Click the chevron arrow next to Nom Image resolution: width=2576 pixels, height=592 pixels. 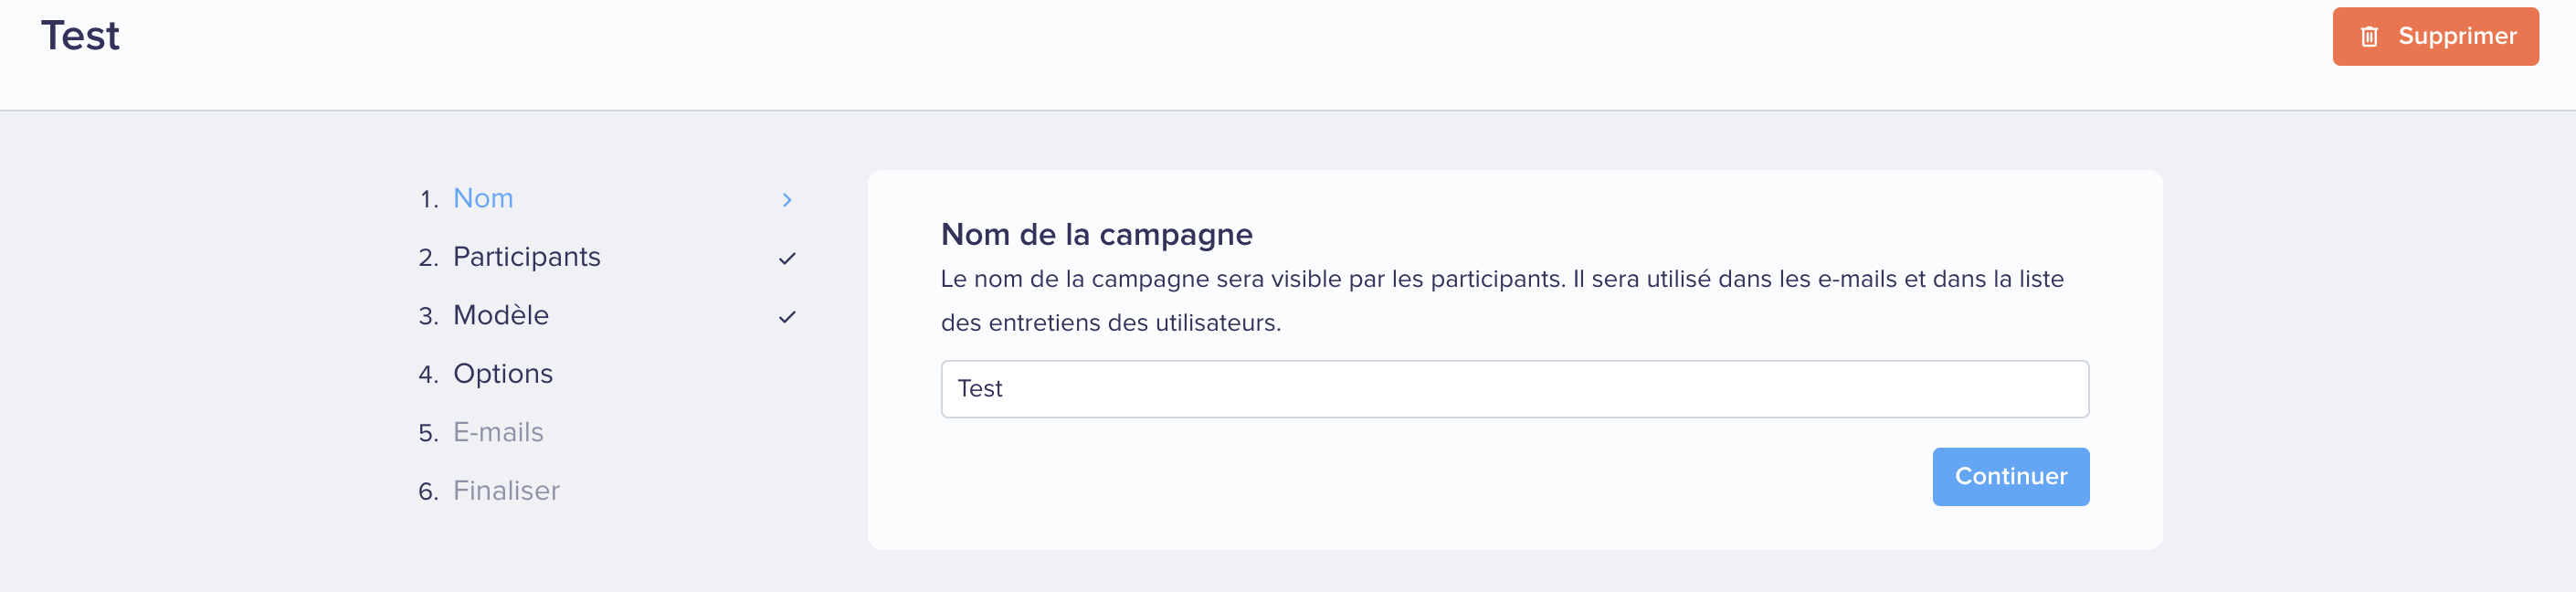pyautogui.click(x=787, y=200)
